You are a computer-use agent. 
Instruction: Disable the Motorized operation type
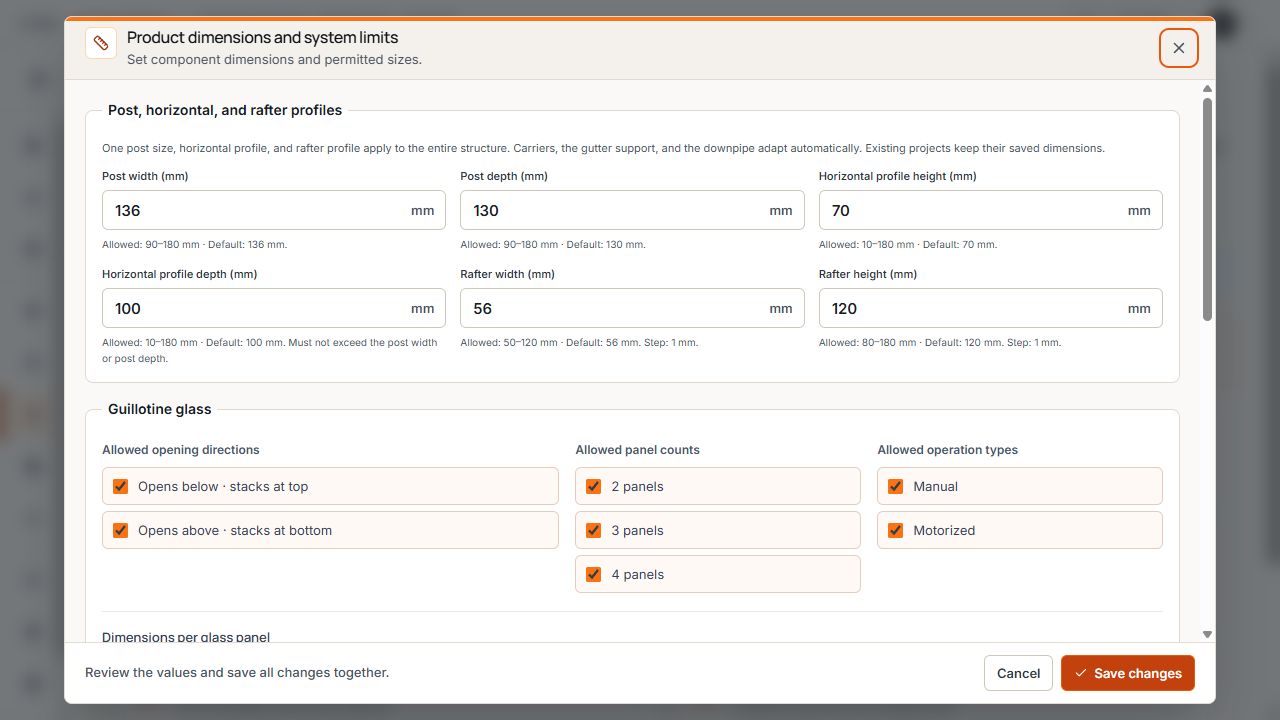click(896, 530)
